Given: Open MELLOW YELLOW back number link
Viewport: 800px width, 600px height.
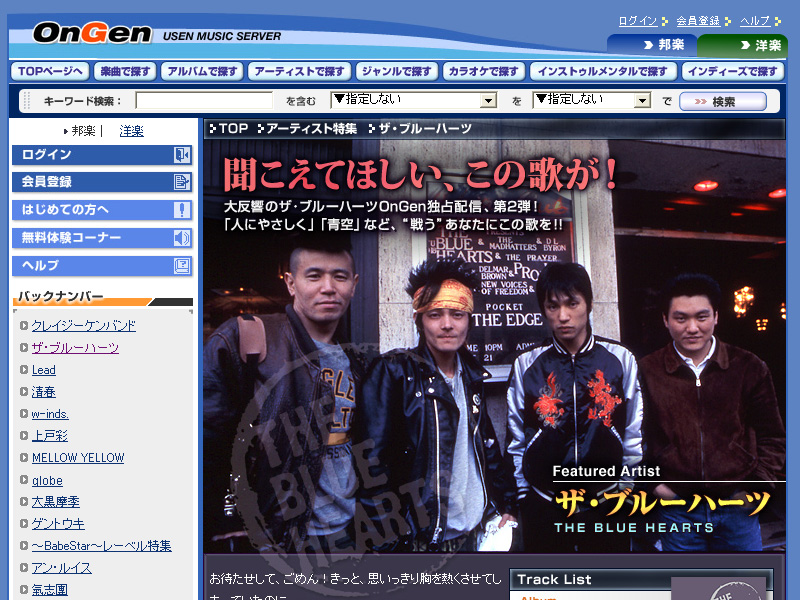Looking at the screenshot, I should click(x=78, y=458).
